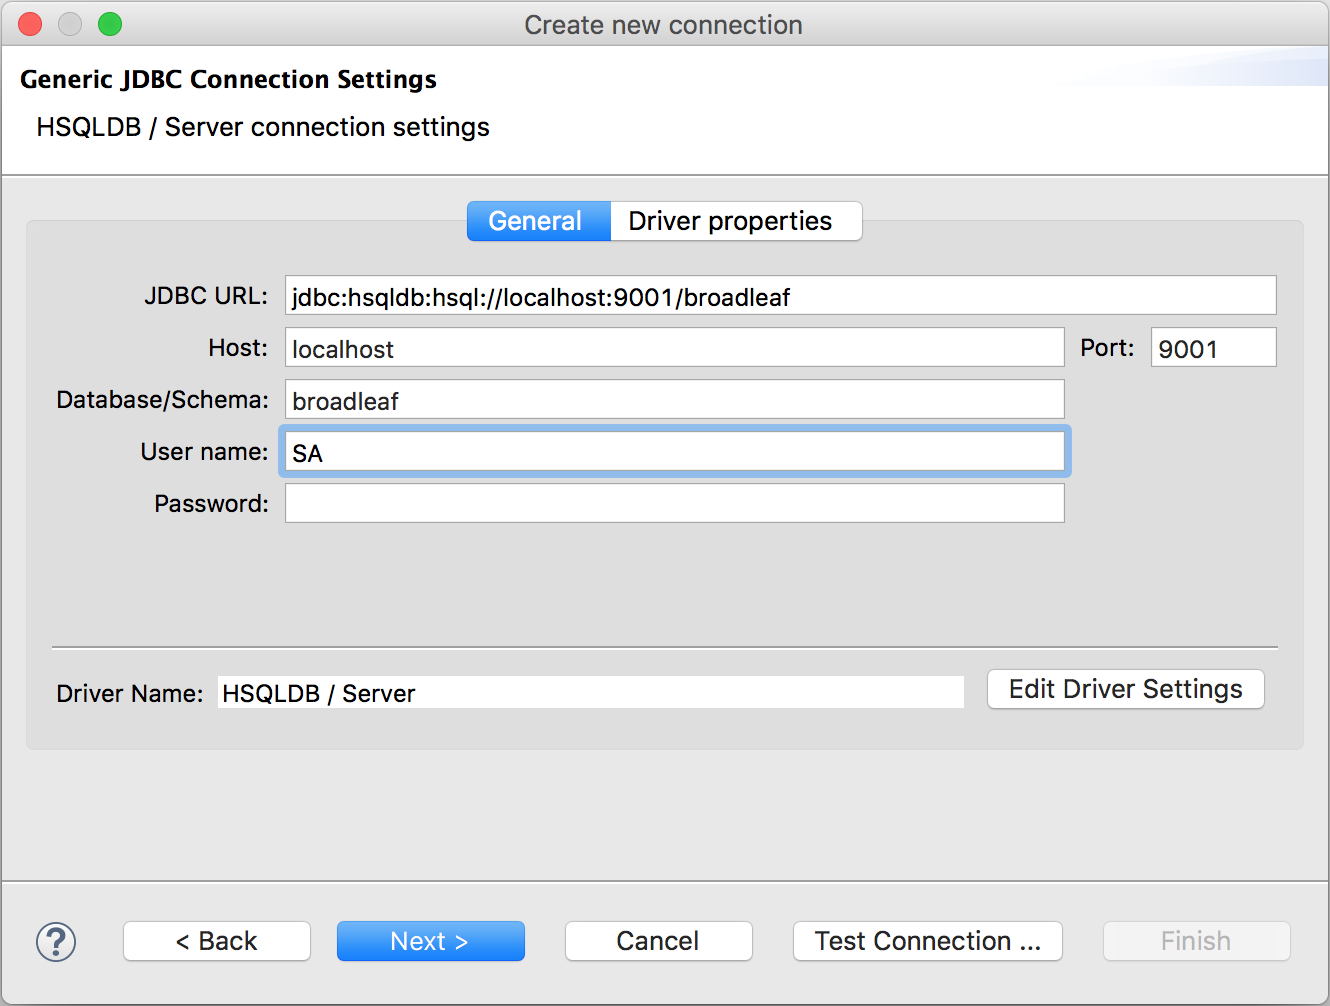The height and width of the screenshot is (1006, 1330).
Task: Click the Driver Name text box
Action: [x=590, y=693]
